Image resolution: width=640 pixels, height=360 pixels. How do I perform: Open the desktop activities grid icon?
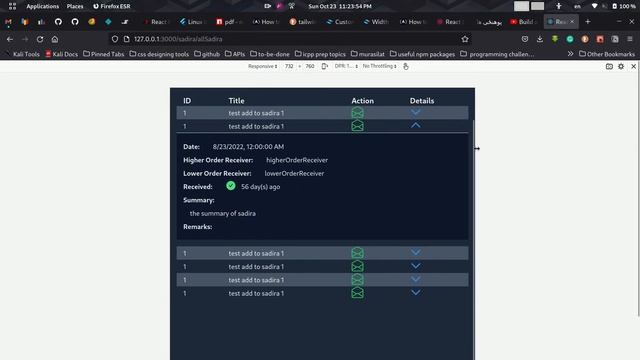pyautogui.click(x=12, y=6)
